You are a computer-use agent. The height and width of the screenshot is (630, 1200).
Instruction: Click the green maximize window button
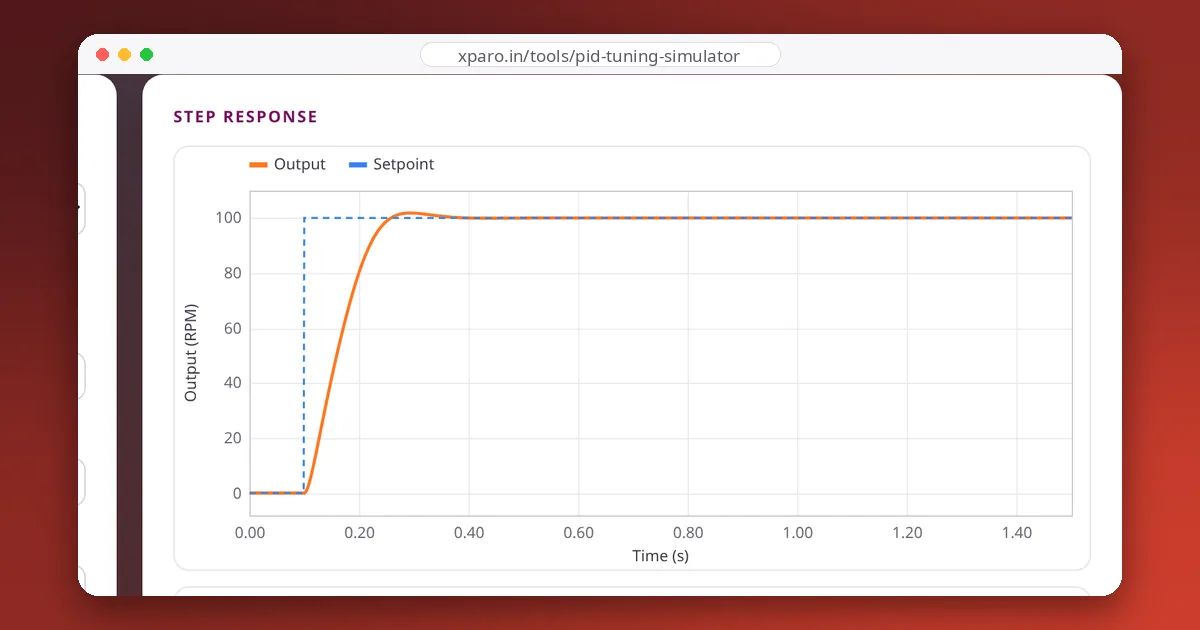146,55
